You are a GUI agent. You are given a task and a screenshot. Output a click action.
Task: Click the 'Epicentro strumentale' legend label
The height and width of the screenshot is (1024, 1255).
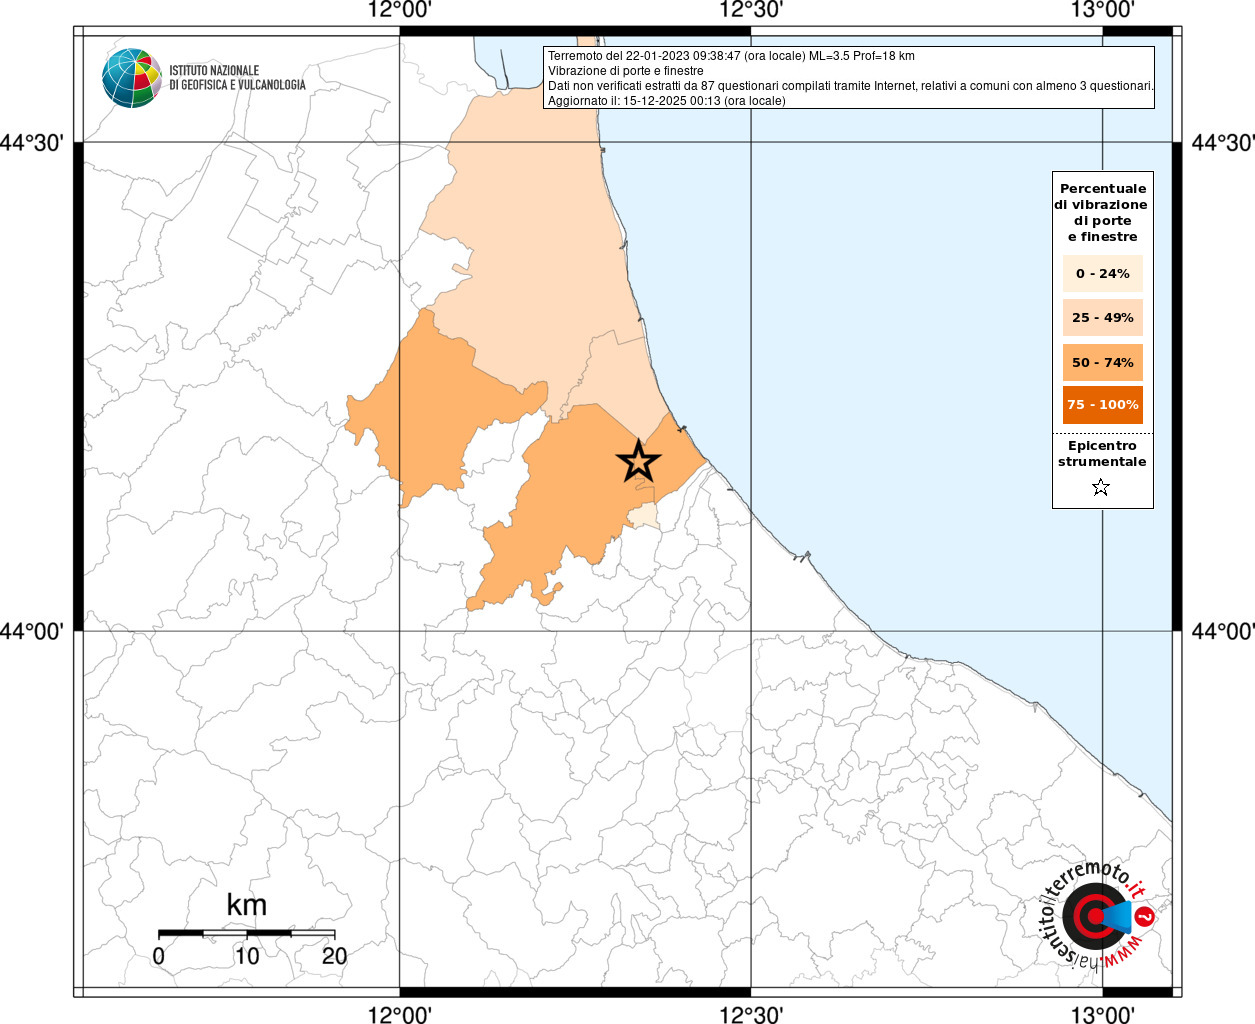coord(1102,454)
